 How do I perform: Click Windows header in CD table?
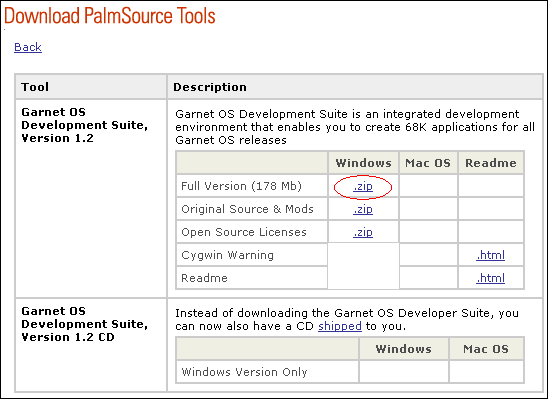point(404,349)
